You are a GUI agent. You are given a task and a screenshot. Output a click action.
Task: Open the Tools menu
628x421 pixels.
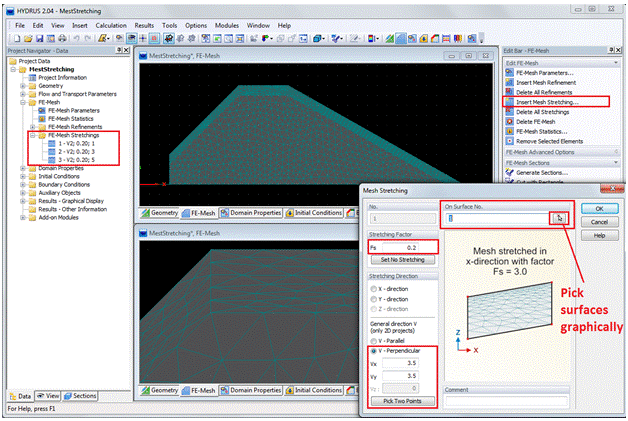(169, 26)
